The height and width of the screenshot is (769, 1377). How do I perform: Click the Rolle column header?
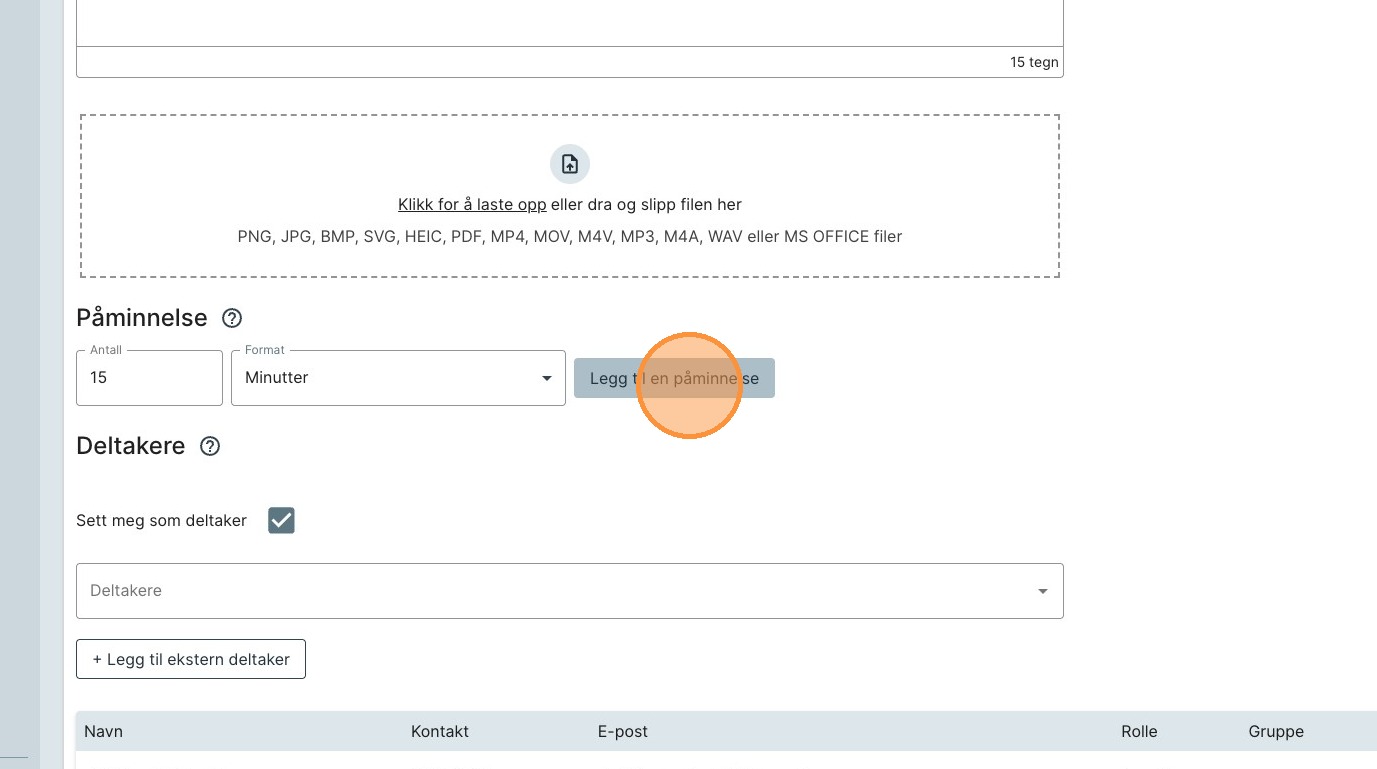click(x=1139, y=731)
